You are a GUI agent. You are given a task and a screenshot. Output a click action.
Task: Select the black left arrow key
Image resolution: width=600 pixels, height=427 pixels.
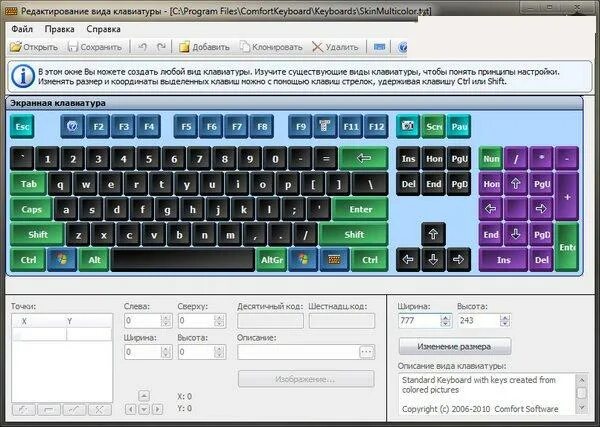click(x=408, y=259)
